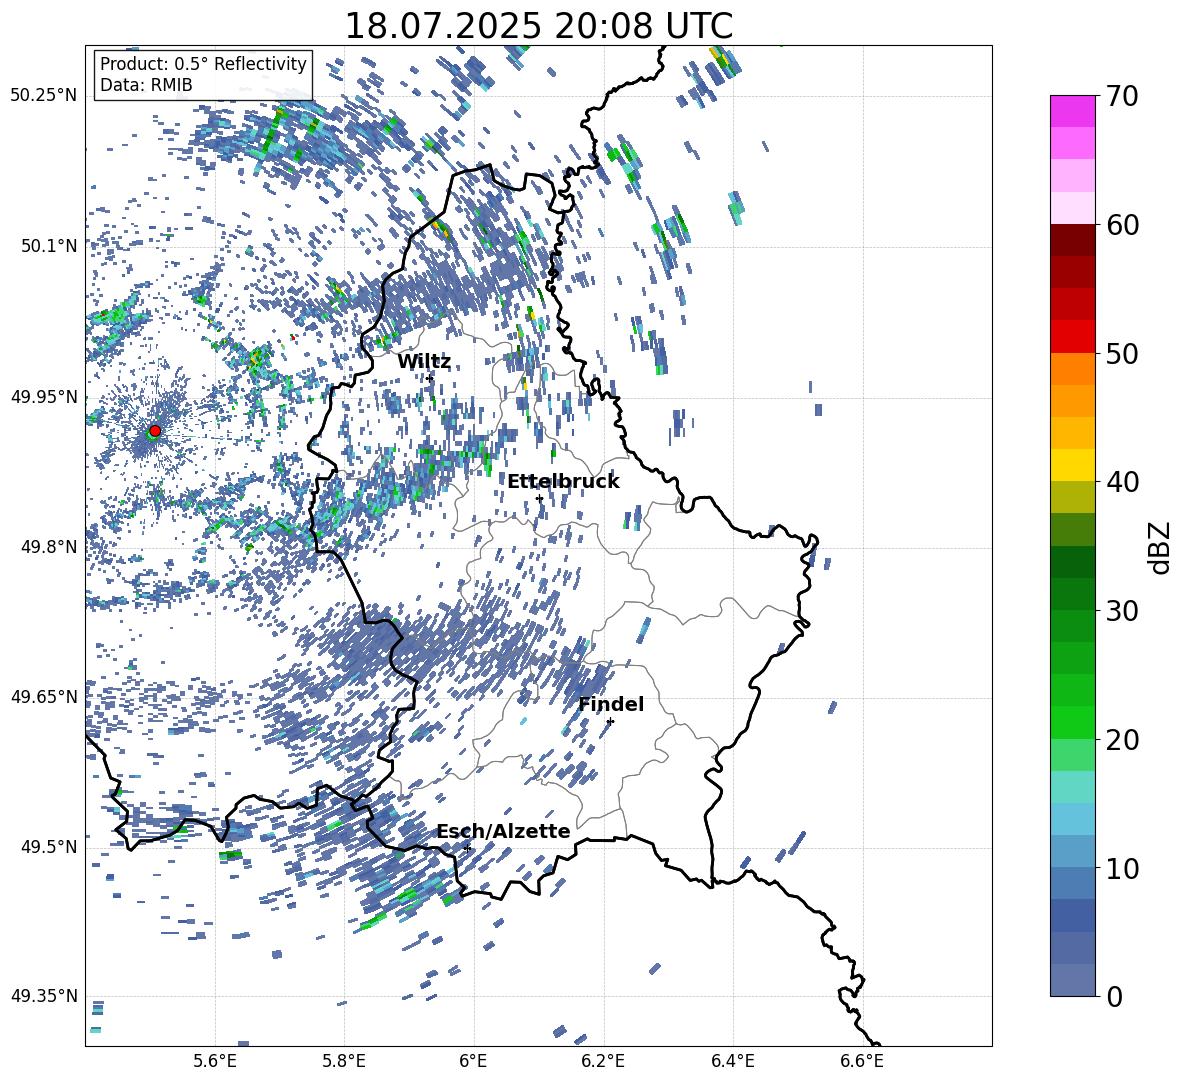Image resolution: width=1184 pixels, height=1081 pixels.
Task: Click the 6.2°E longitude label
Action: pyautogui.click(x=603, y=1061)
